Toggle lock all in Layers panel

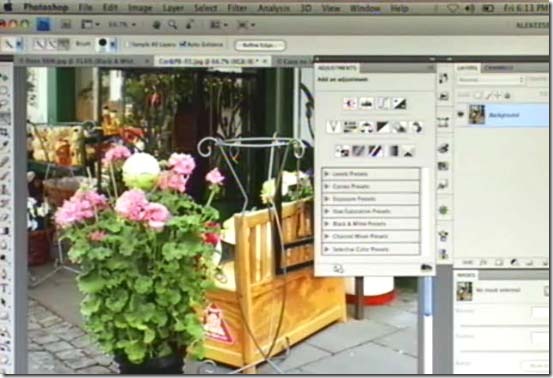(508, 95)
